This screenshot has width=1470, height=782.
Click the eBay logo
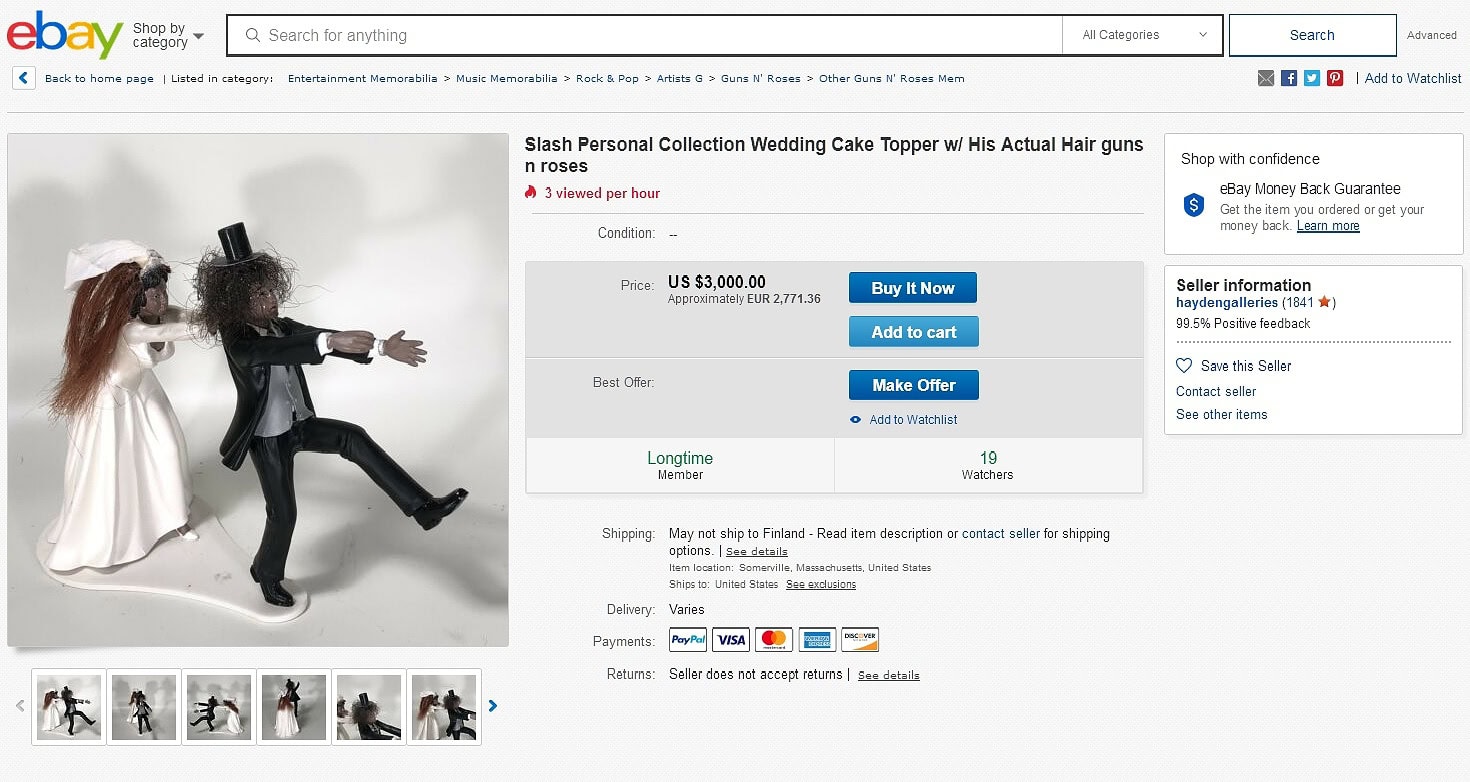coord(65,36)
